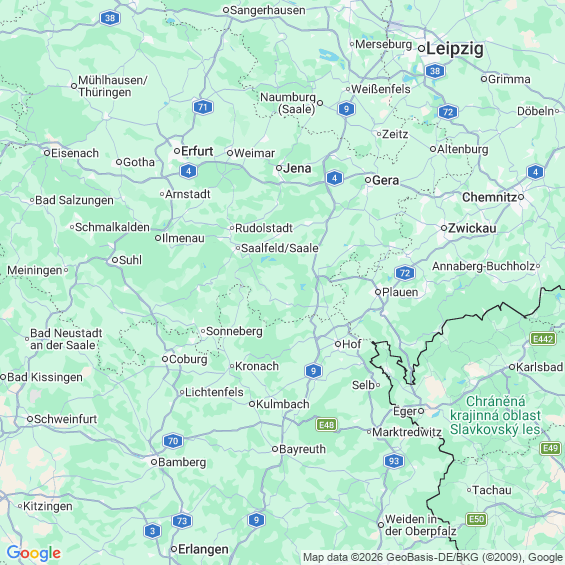565x565 pixels.
Task: Click the A70 highway shield near Bamberg
Action: 173,441
